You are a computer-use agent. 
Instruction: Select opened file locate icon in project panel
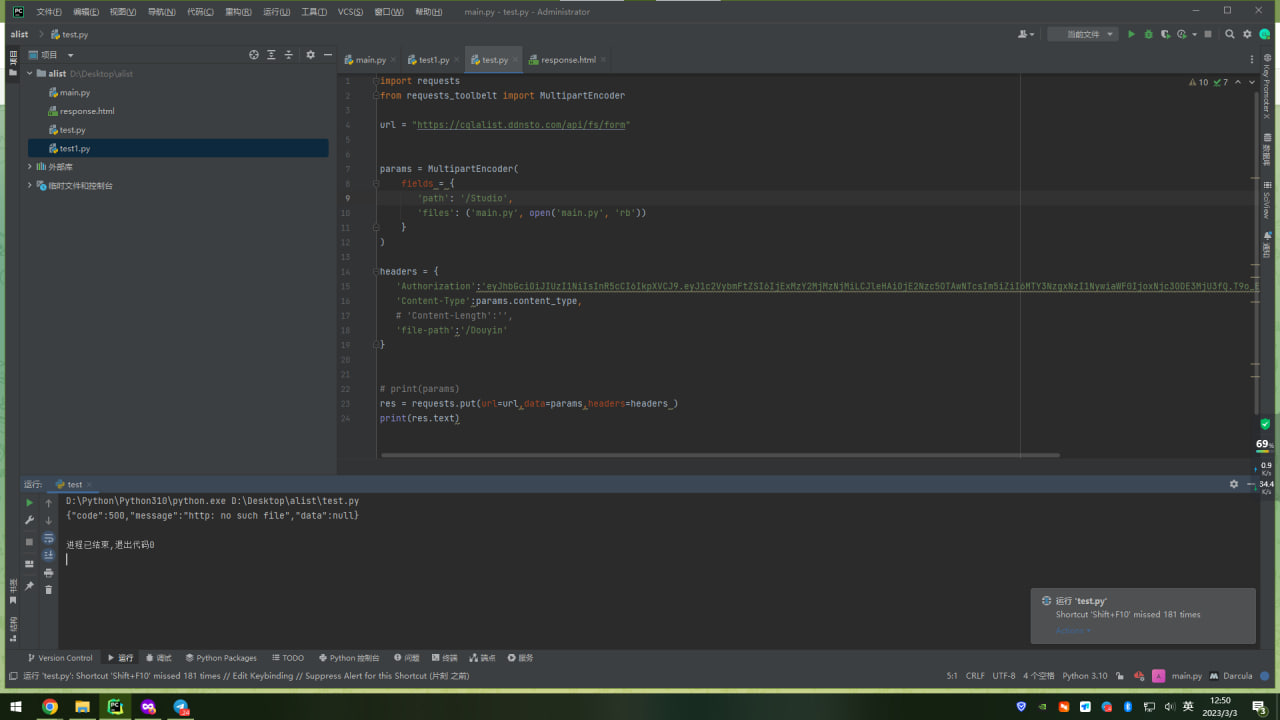pyautogui.click(x=254, y=55)
